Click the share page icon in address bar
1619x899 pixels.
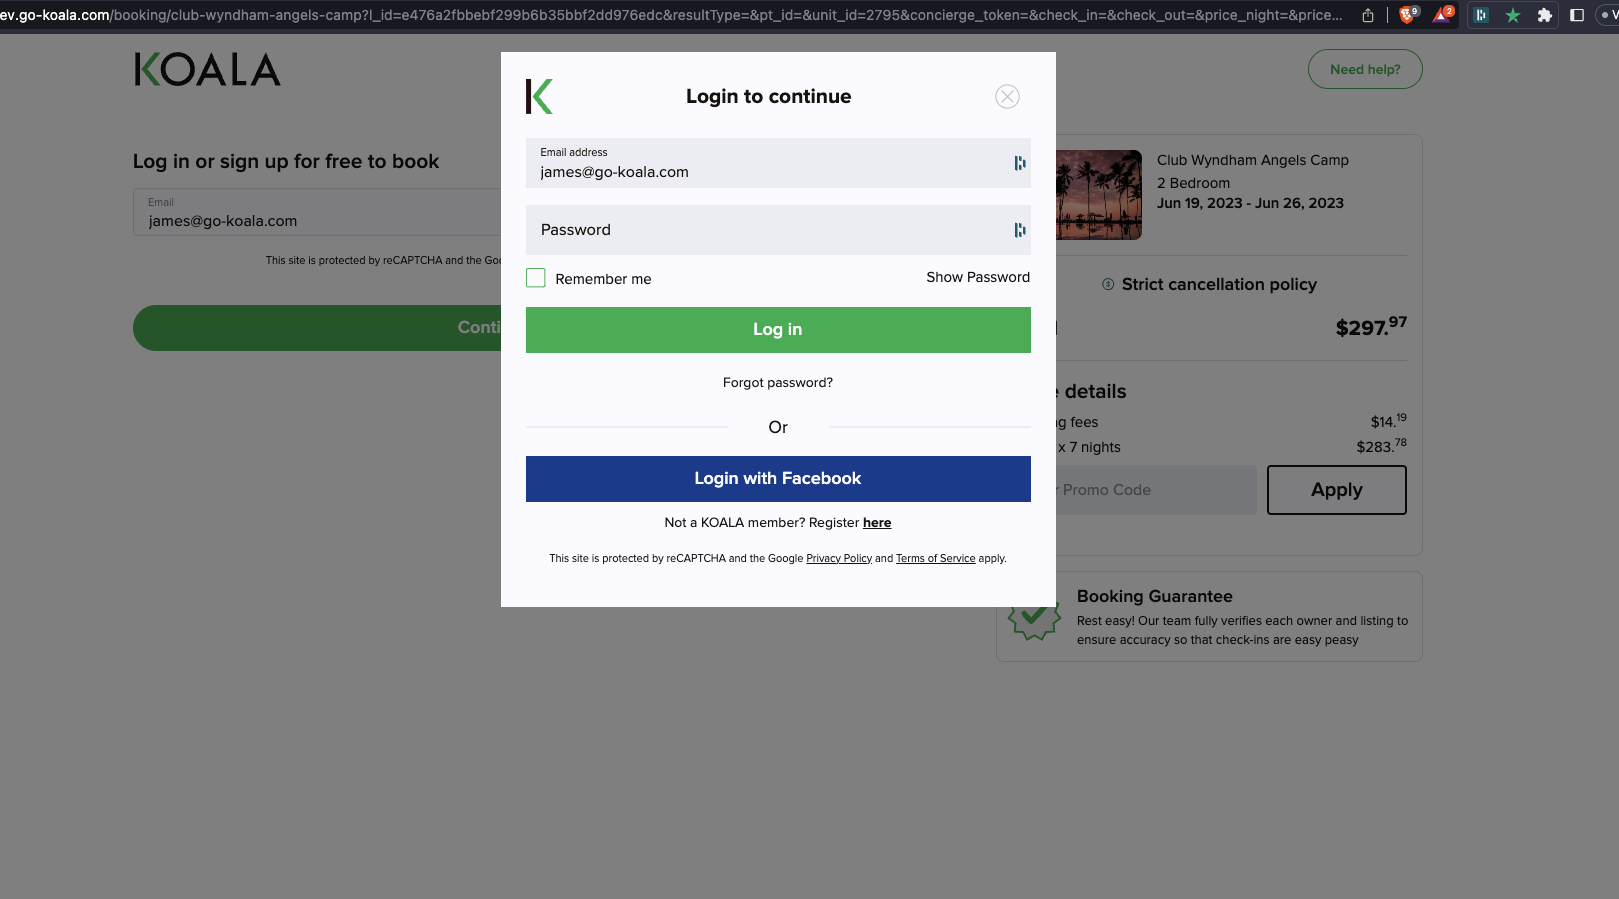(x=1367, y=15)
